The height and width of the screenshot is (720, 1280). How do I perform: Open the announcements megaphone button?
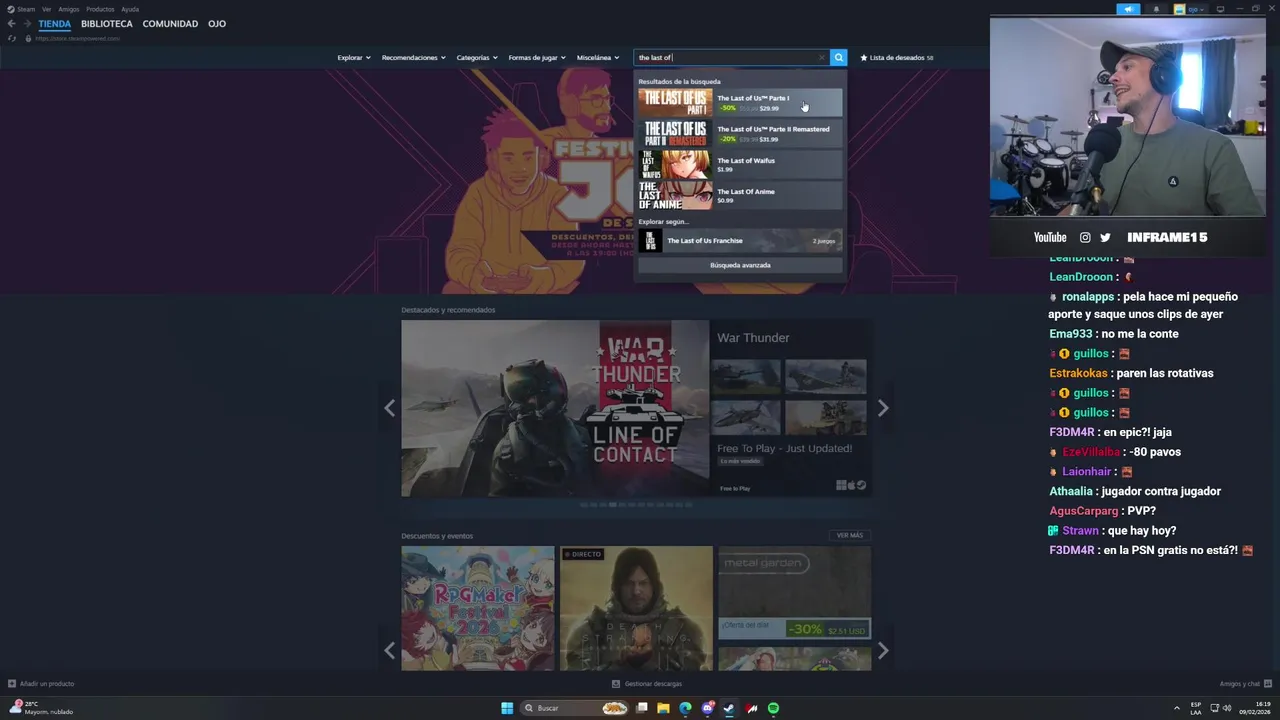tap(1128, 9)
